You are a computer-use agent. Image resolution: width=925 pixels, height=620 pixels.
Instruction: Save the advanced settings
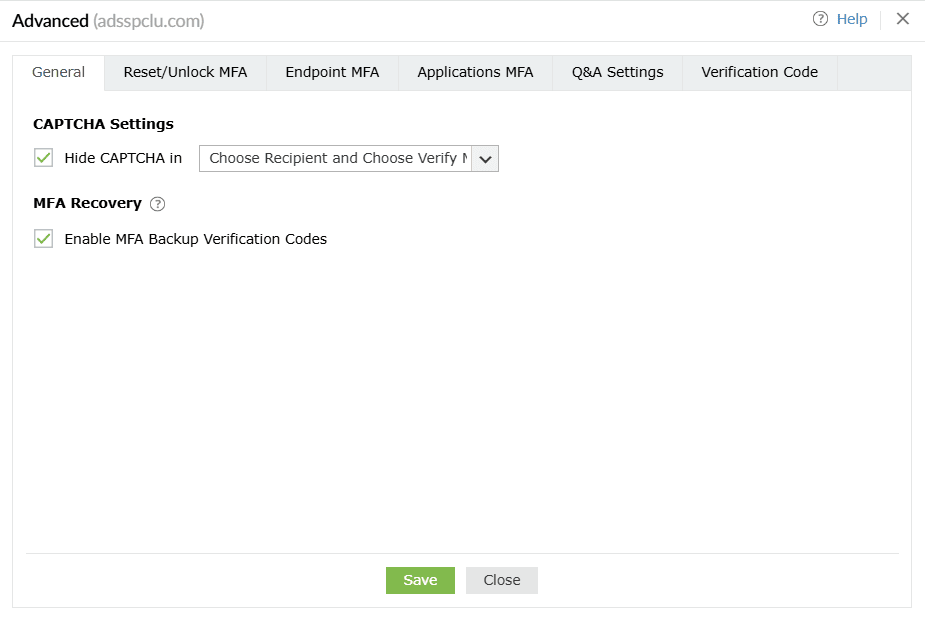point(420,580)
